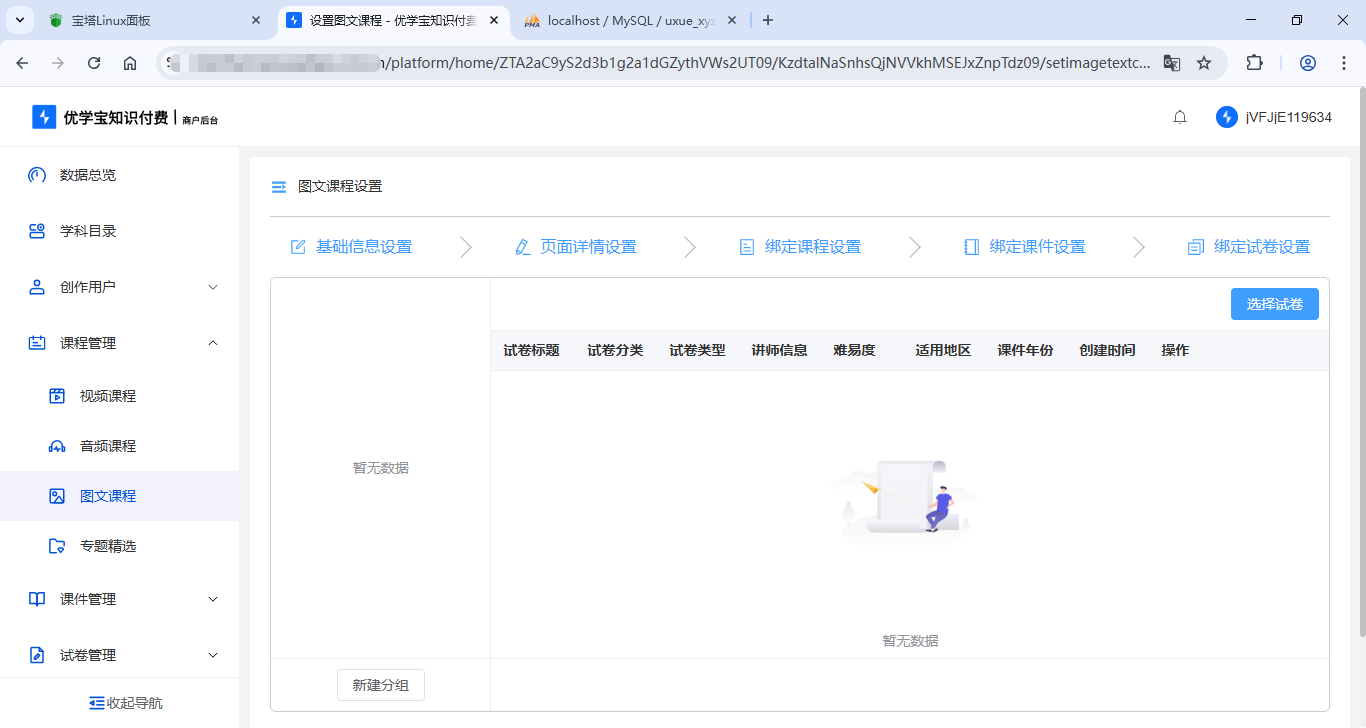Click the blue lightning avatar icon

[1227, 116]
